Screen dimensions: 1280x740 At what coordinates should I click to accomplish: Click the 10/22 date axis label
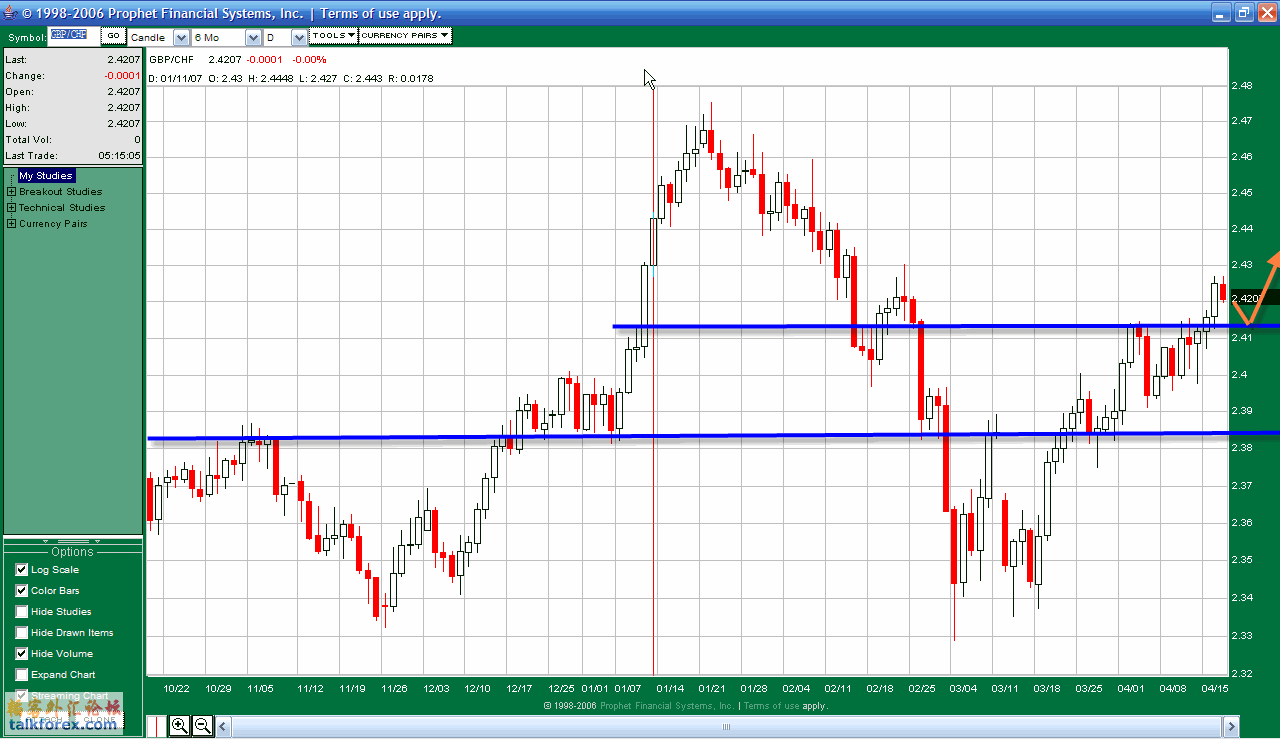(x=176, y=689)
